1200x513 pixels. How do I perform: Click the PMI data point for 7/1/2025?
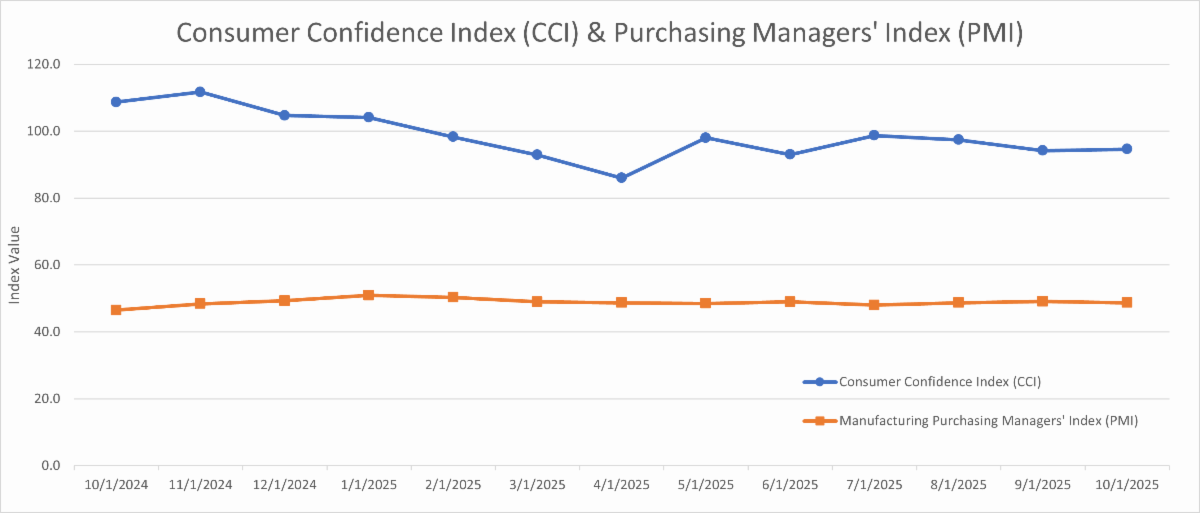pyautogui.click(x=874, y=305)
